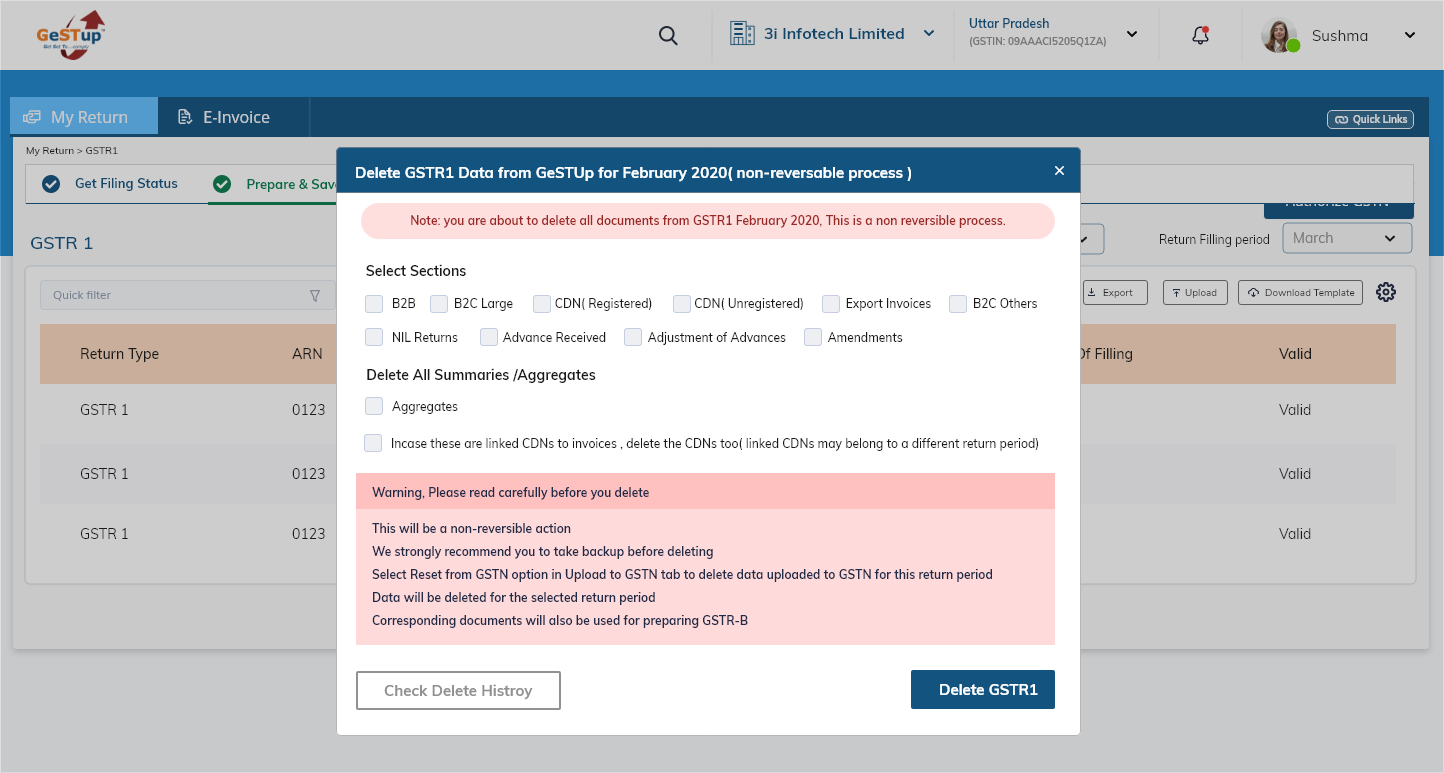Check the B2B section checkbox
The height and width of the screenshot is (773, 1444).
tap(374, 304)
